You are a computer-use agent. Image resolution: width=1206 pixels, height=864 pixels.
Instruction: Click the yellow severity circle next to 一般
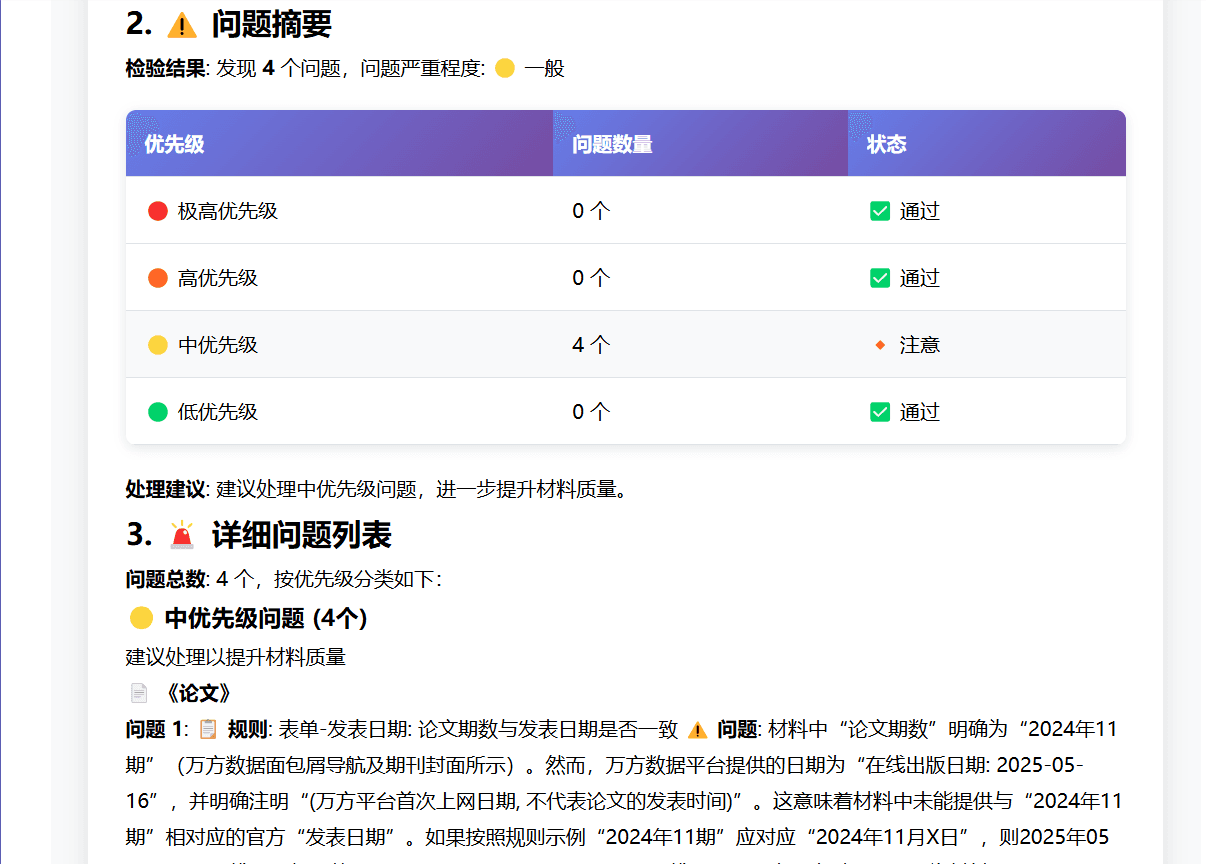click(x=504, y=69)
